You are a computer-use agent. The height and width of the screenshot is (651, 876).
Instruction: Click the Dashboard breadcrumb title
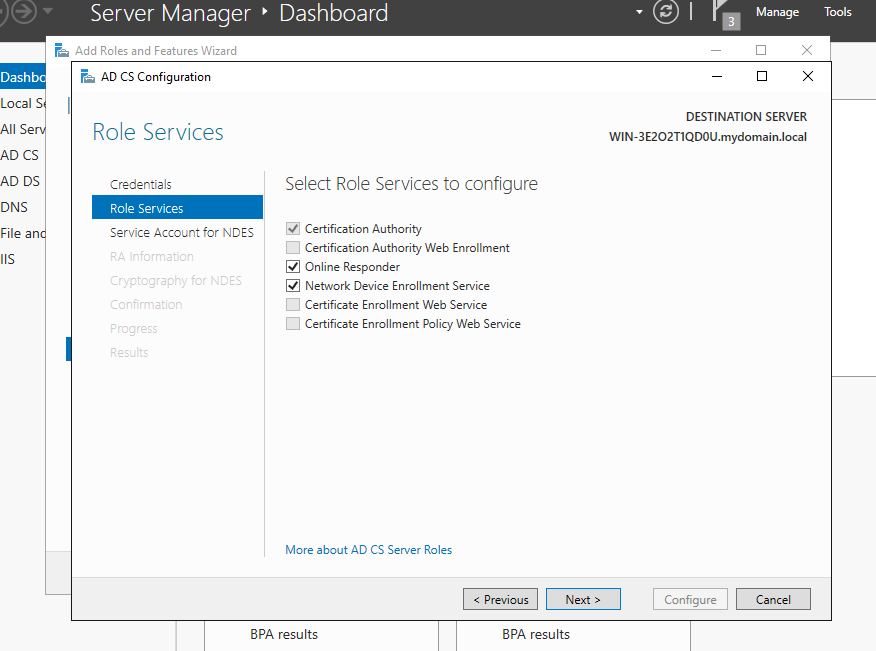[x=334, y=13]
